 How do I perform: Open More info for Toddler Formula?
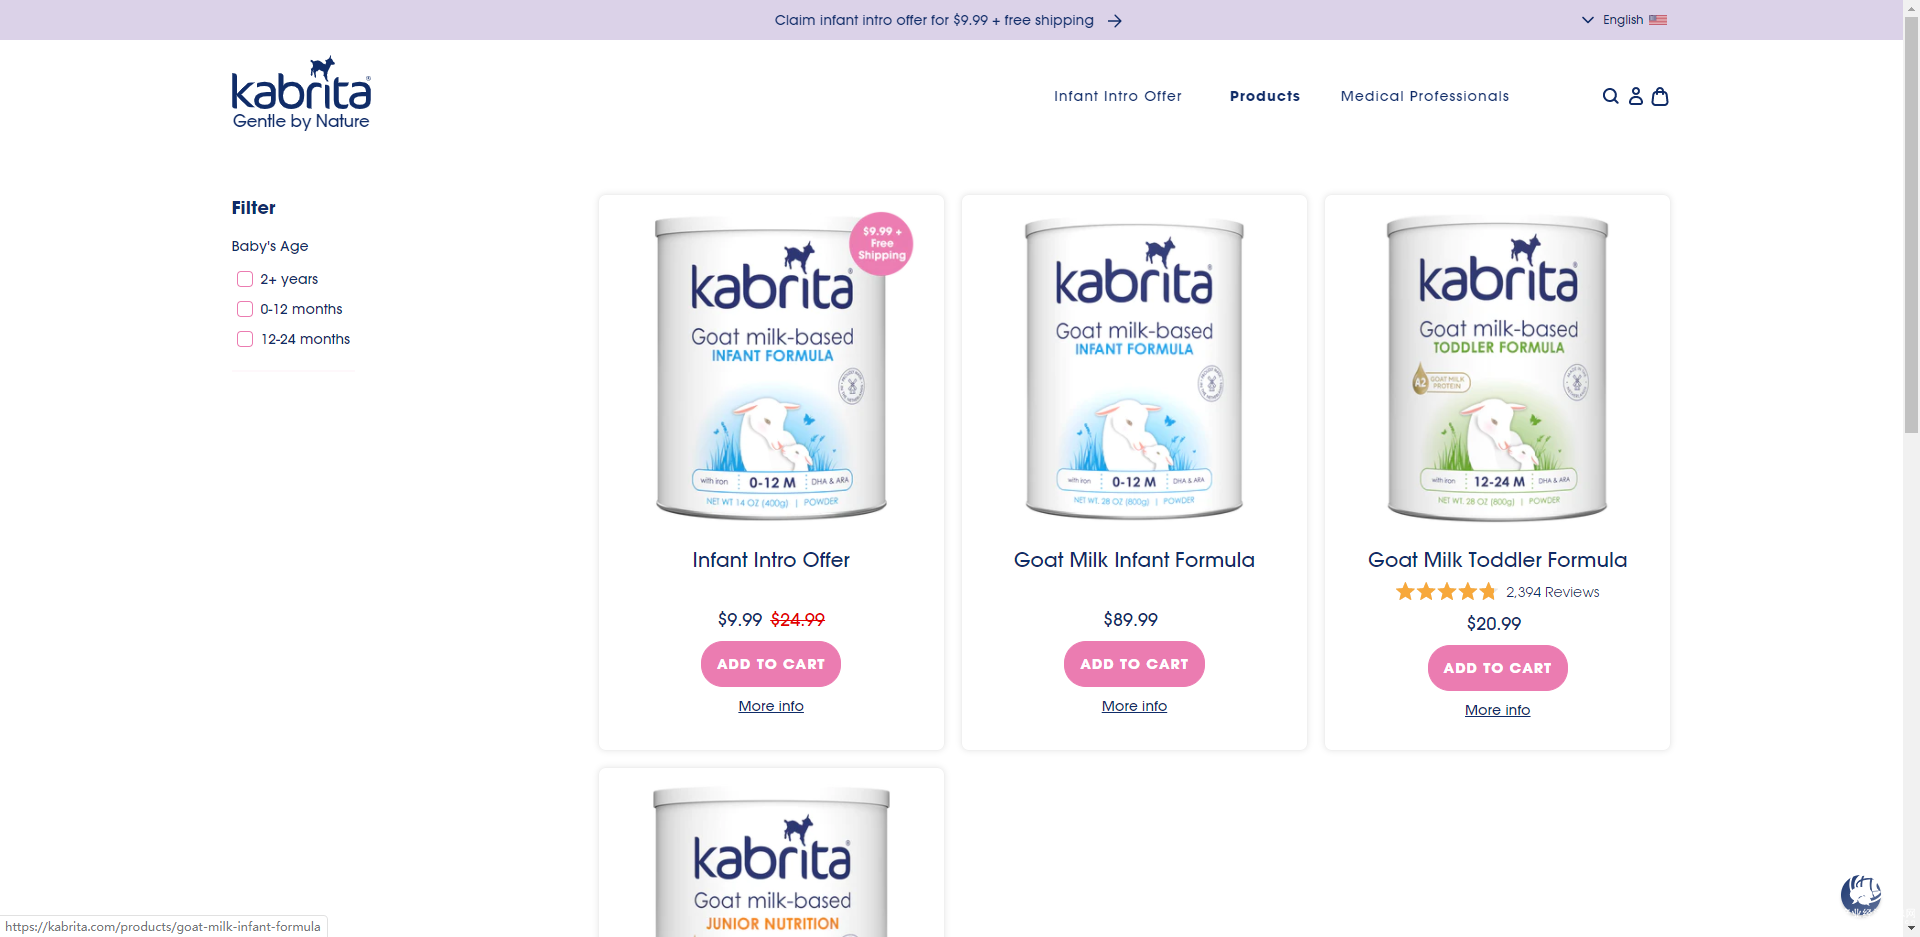[1497, 710]
